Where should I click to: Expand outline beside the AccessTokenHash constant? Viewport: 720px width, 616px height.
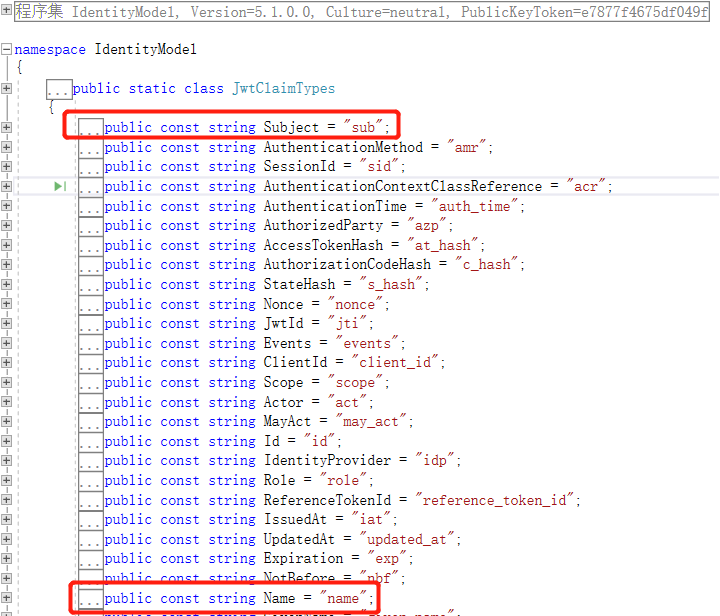pos(6,245)
